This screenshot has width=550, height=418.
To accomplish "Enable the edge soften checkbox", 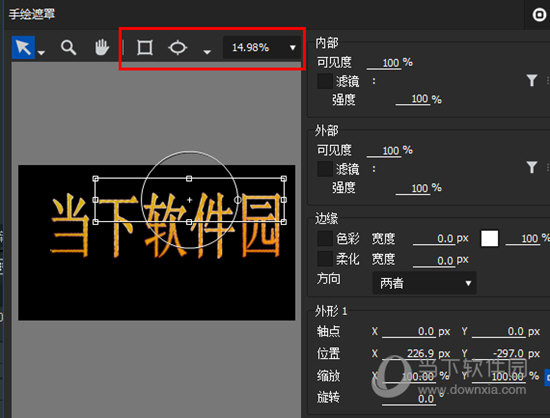I will [324, 259].
